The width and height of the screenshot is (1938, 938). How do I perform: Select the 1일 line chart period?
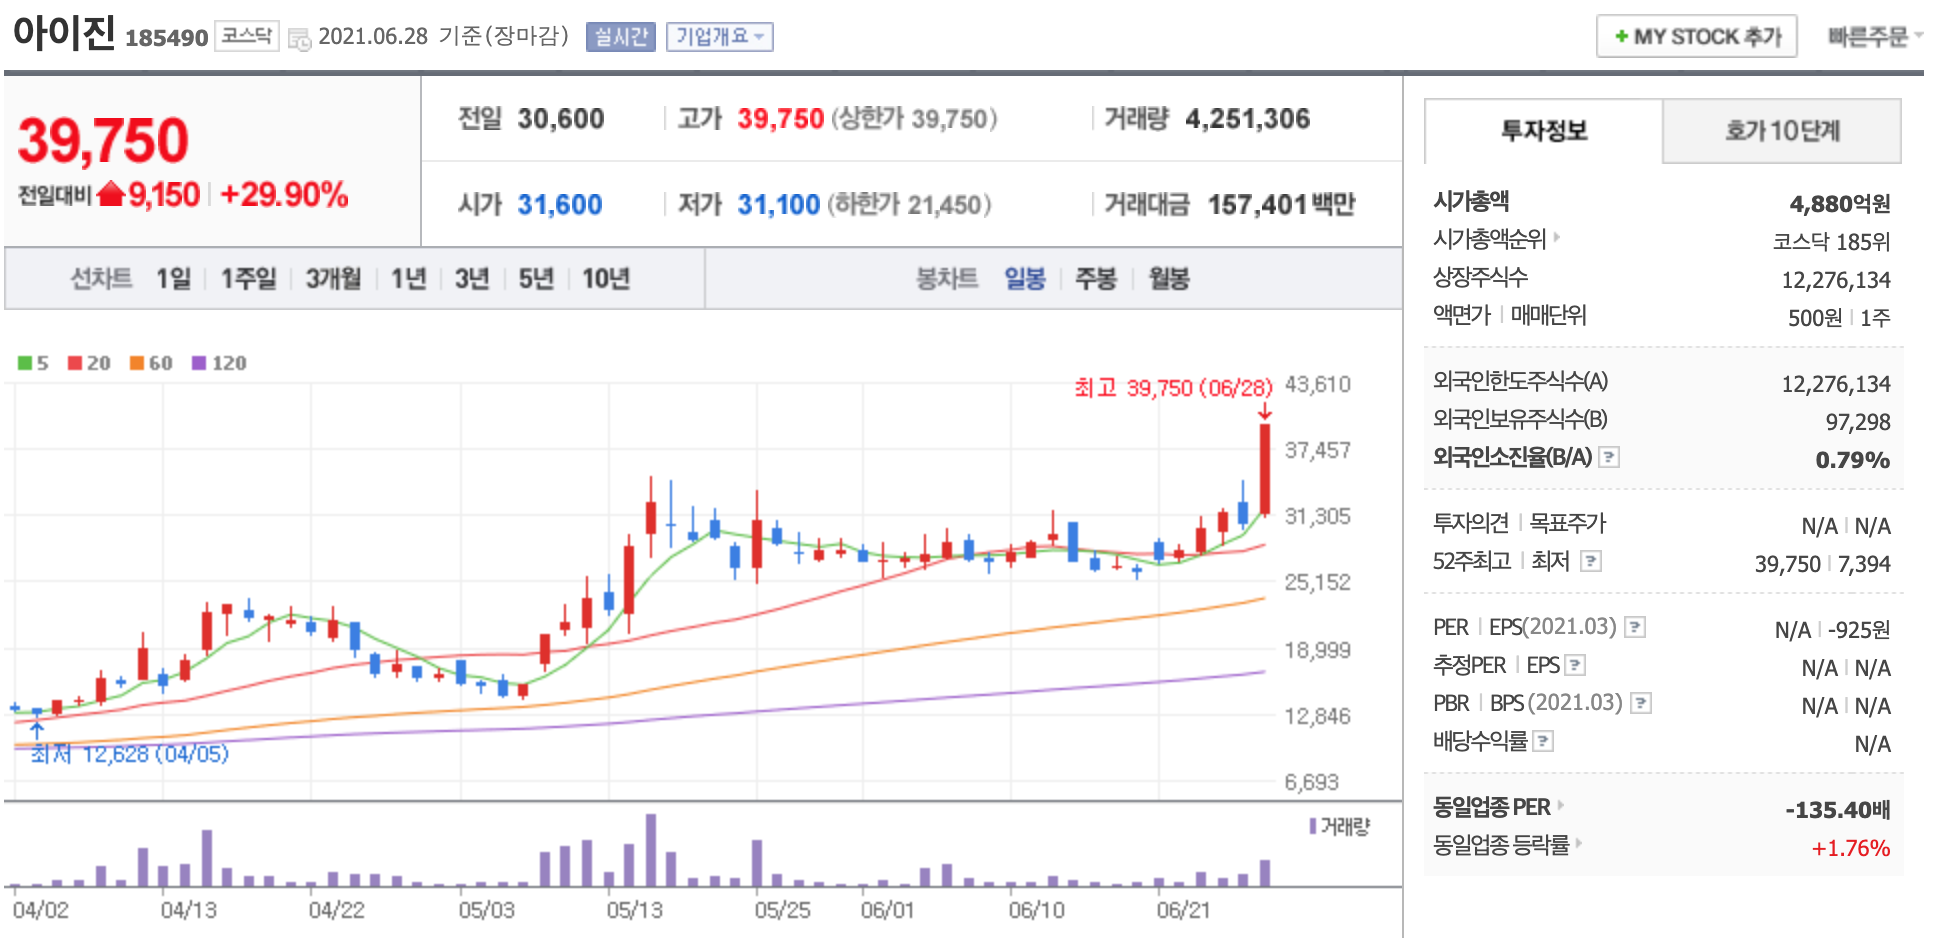[x=173, y=278]
